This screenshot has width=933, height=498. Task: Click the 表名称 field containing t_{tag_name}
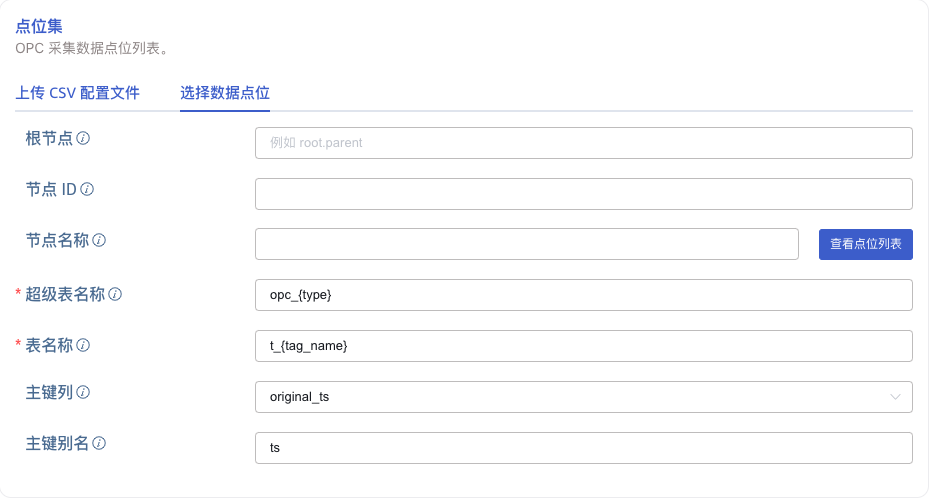(583, 346)
